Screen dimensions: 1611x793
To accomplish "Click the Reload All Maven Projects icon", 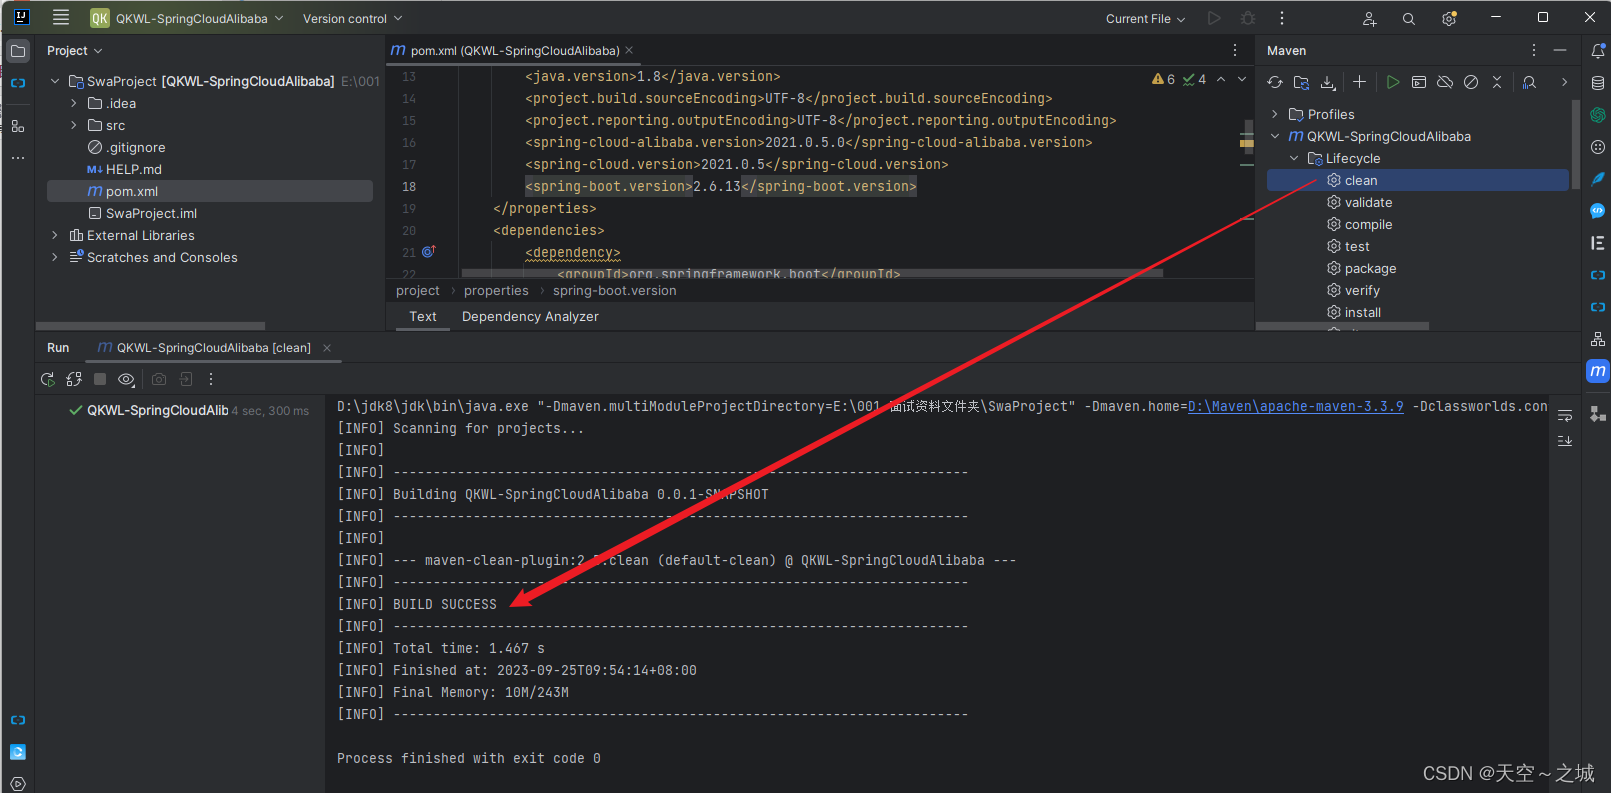I will [x=1275, y=82].
